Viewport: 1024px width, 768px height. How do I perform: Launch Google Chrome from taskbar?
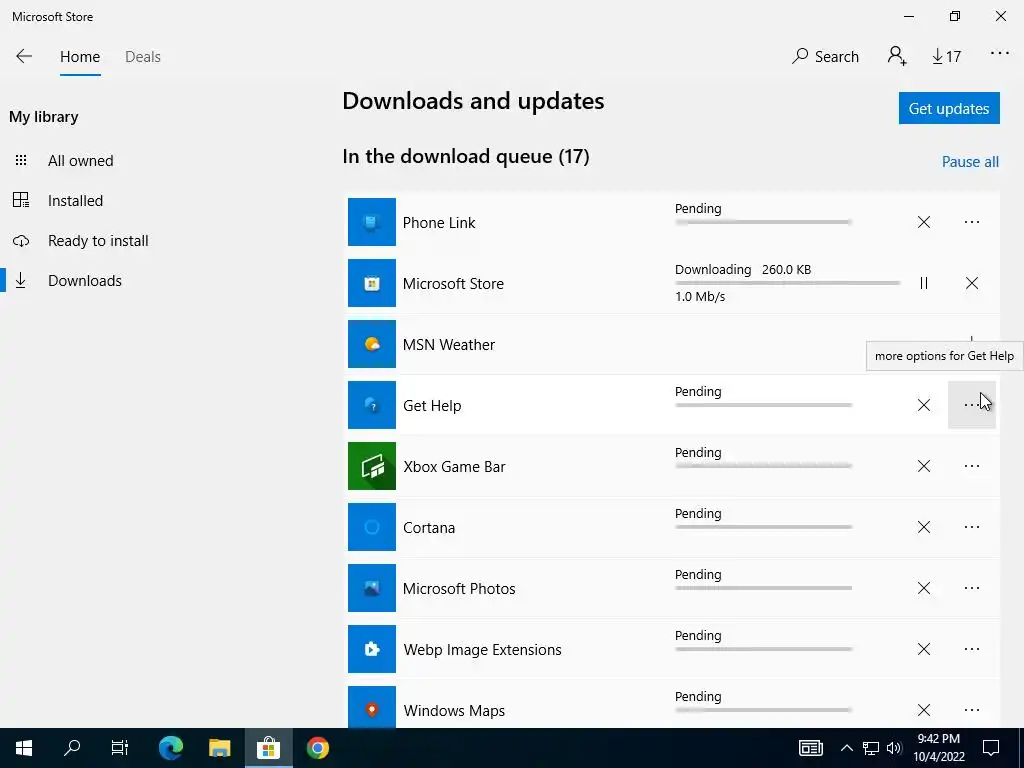317,748
